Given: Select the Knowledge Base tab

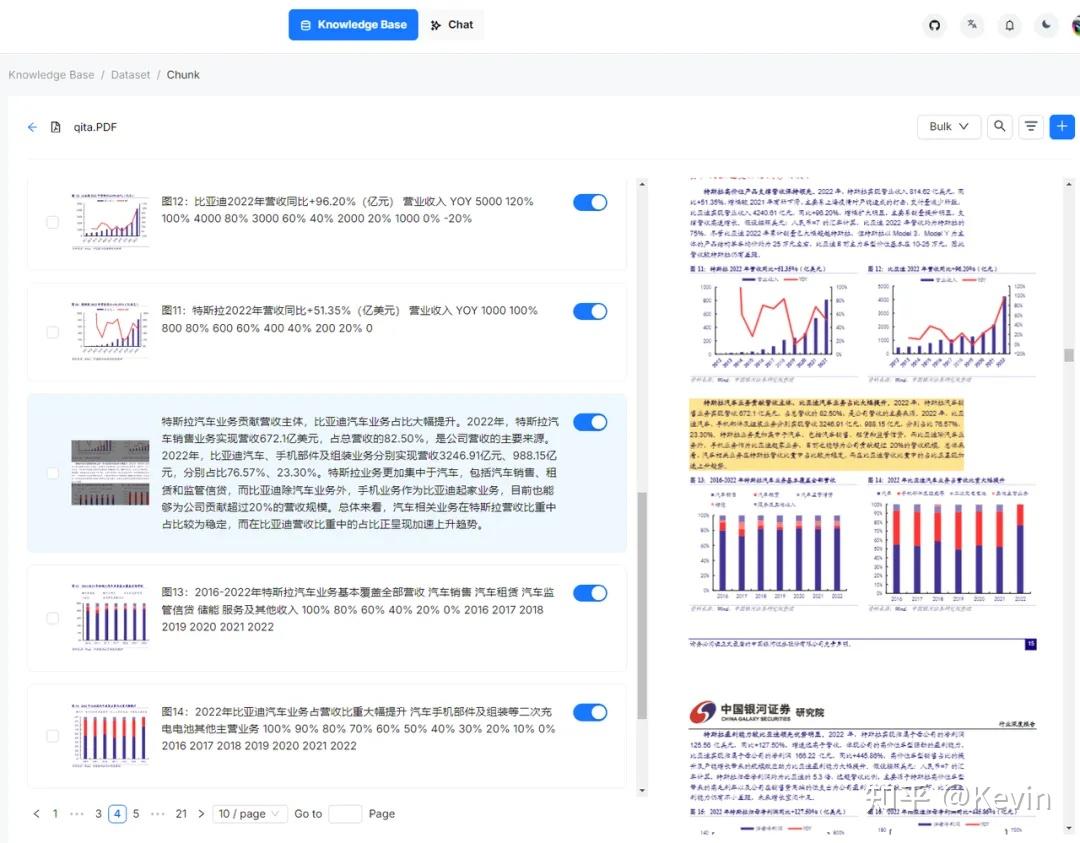Looking at the screenshot, I should pos(353,24).
